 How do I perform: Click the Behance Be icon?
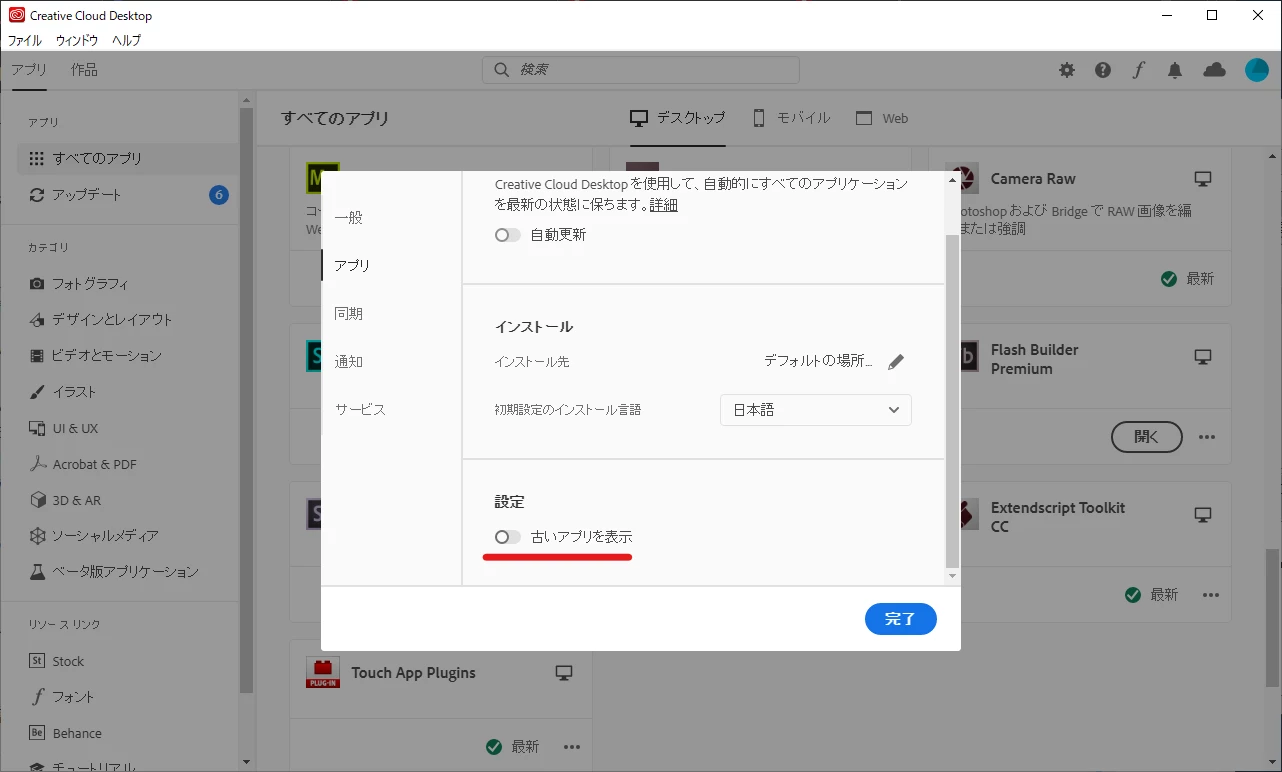click(x=37, y=733)
